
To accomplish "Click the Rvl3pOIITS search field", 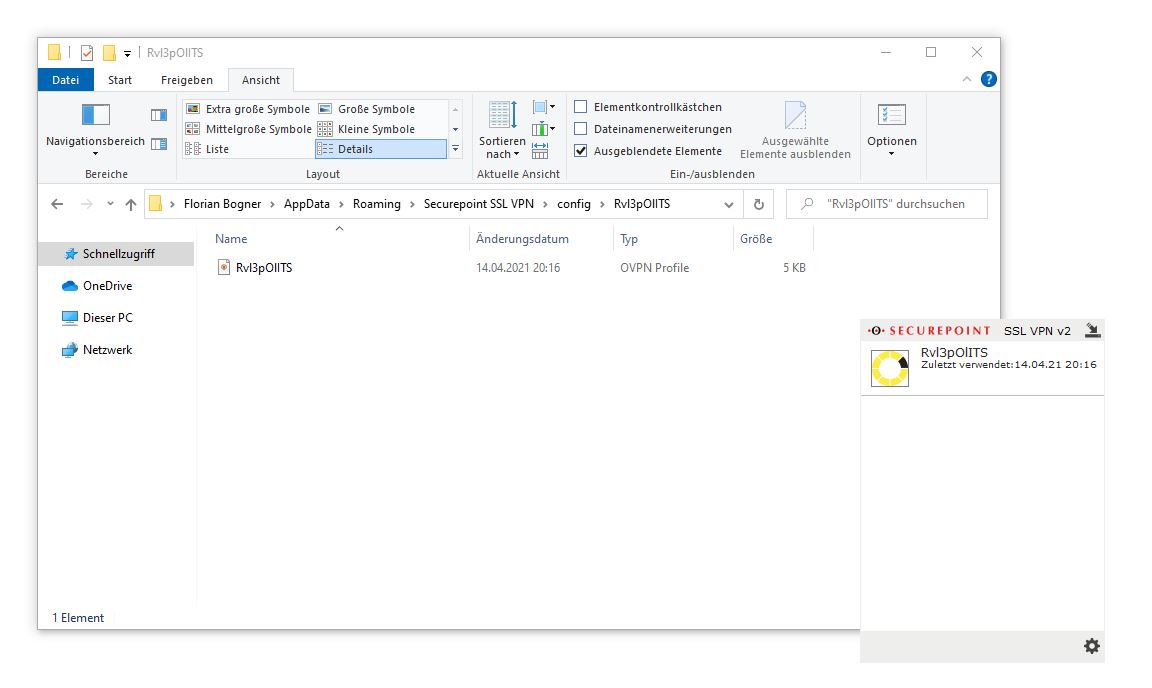I will (895, 204).
